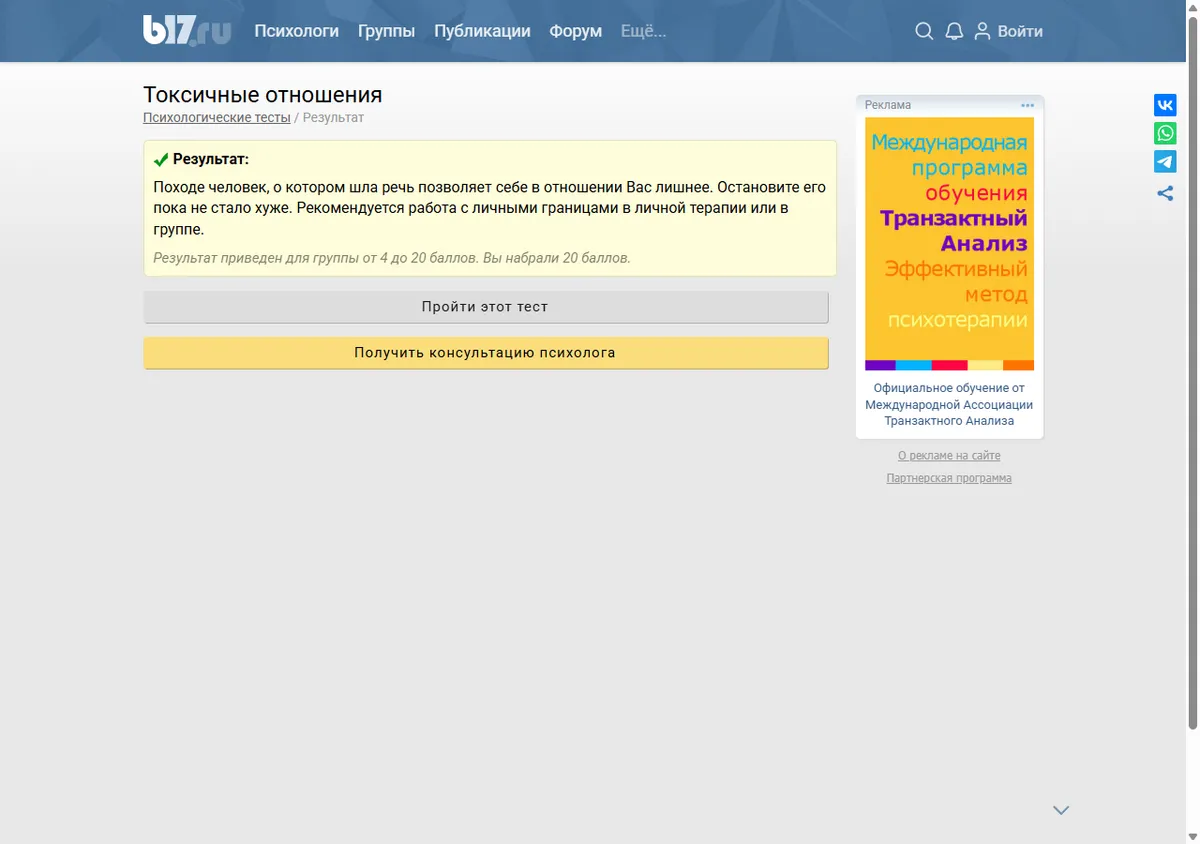1200x844 pixels.
Task: Go to the Группы section
Action: click(386, 31)
